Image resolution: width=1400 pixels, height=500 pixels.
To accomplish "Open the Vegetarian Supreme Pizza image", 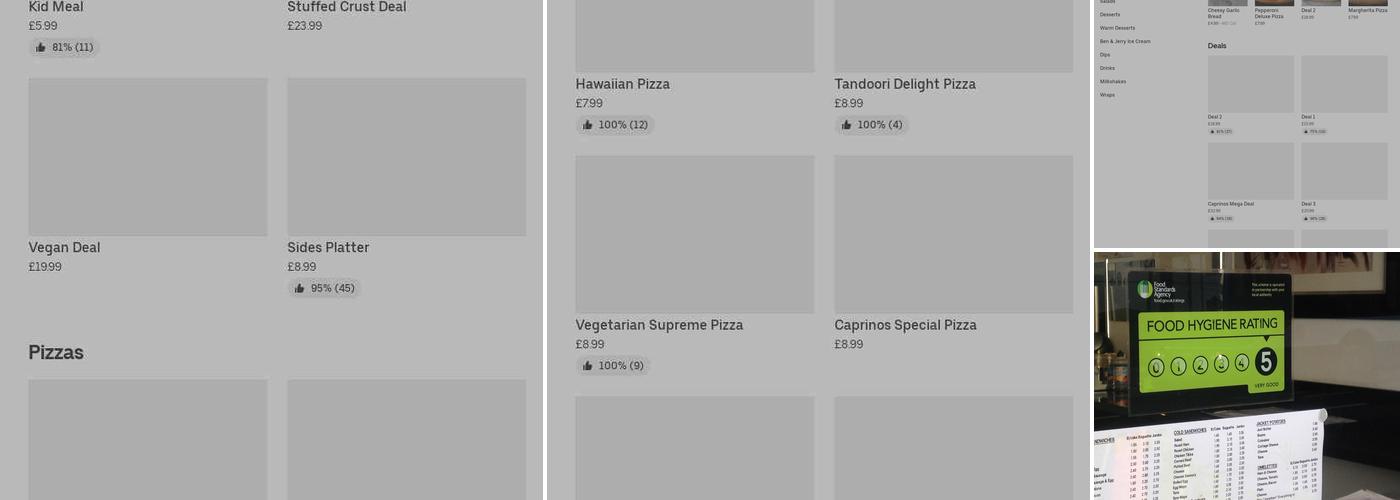I will pyautogui.click(x=694, y=234).
